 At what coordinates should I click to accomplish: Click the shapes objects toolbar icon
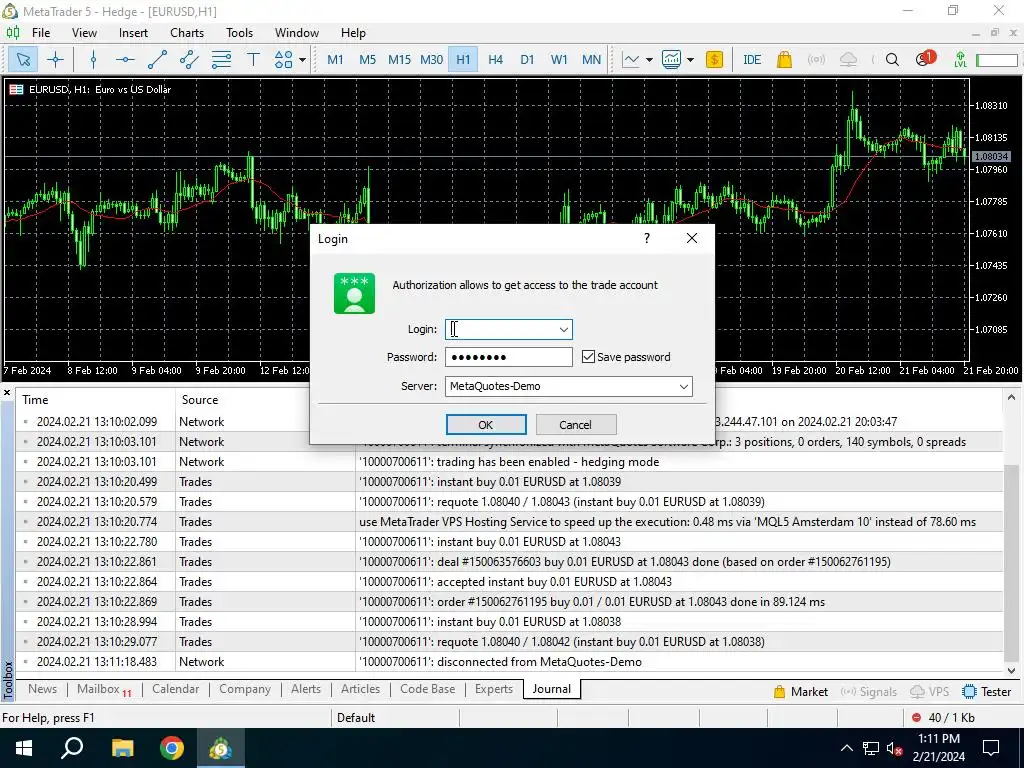click(x=283, y=60)
